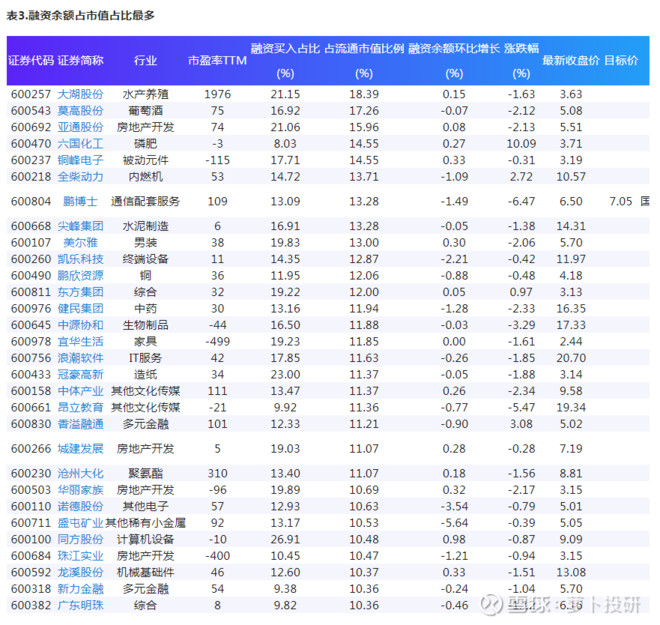Select the 其他稀有小金属 industry cell
The width and height of the screenshot is (660, 625).
tap(145, 523)
